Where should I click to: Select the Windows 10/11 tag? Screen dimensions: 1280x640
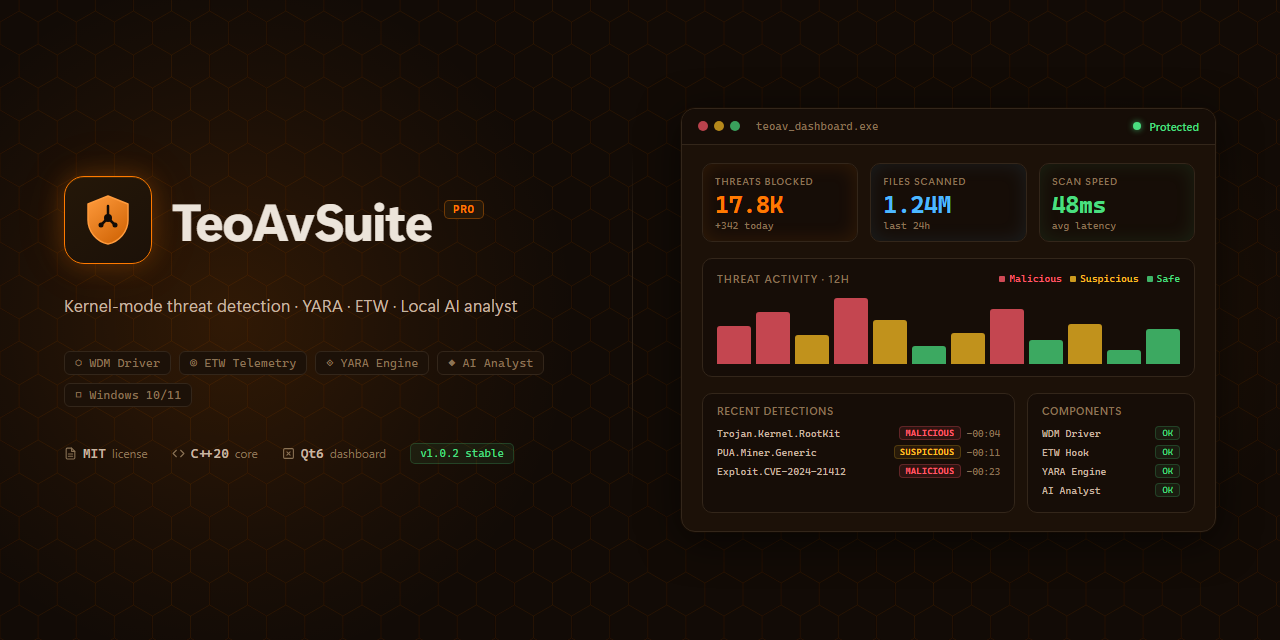click(128, 395)
